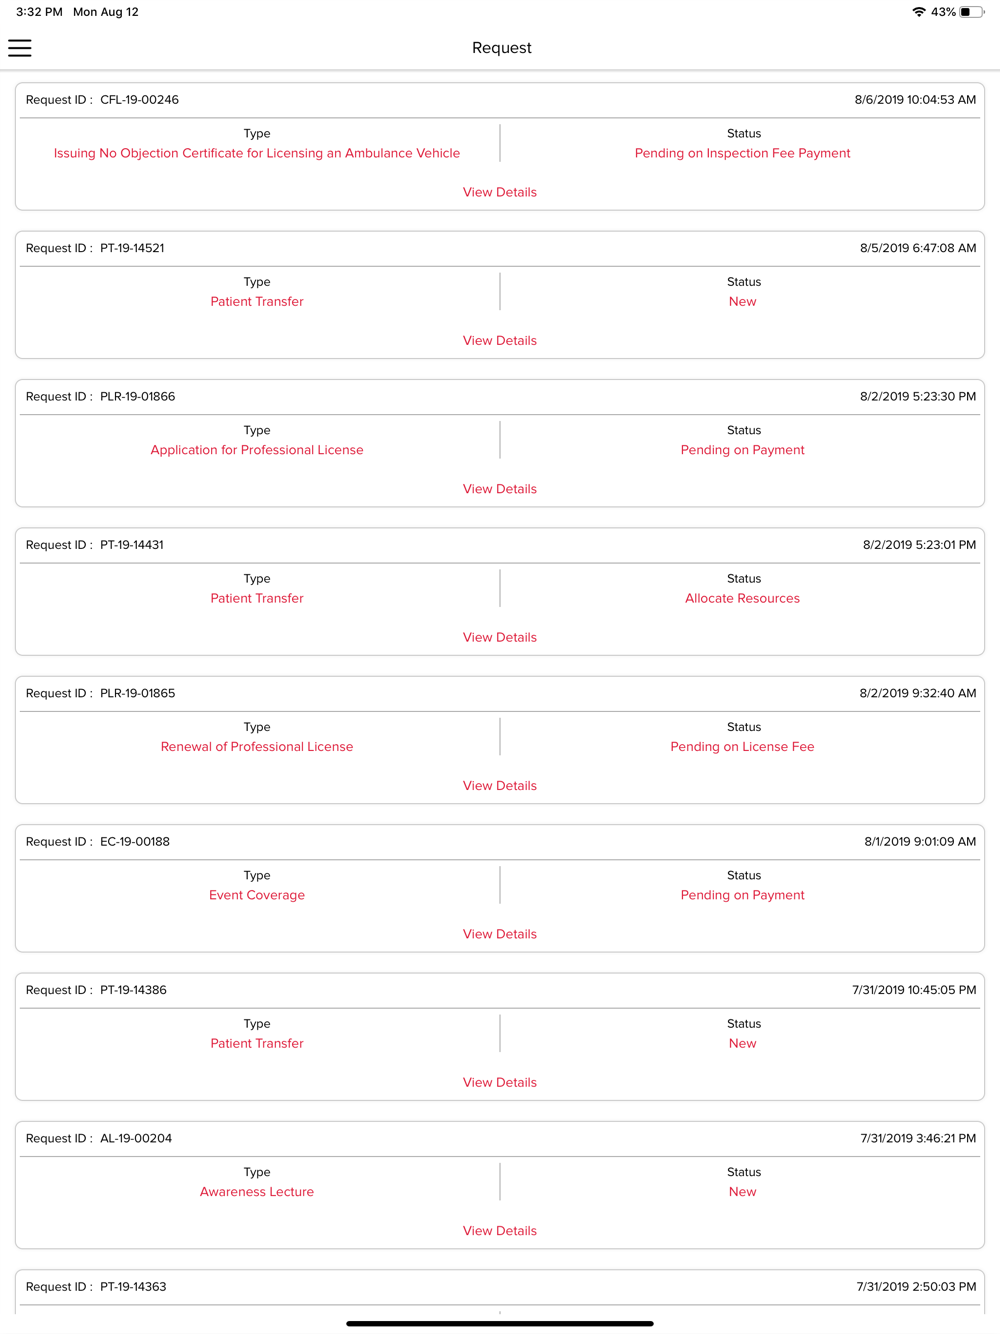
Task: Tap Pending on Inspection Fee Payment status
Action: [742, 153]
